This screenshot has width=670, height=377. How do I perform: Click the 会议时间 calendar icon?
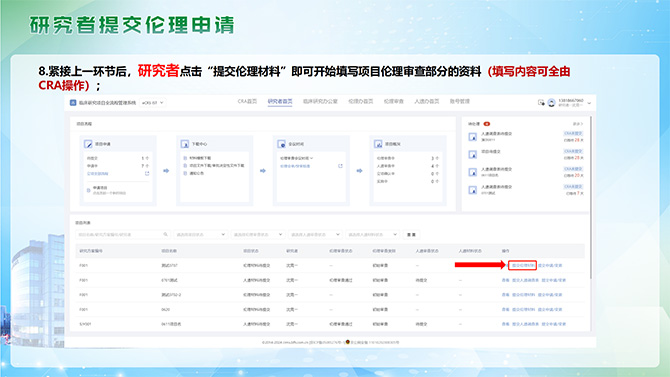(281, 144)
